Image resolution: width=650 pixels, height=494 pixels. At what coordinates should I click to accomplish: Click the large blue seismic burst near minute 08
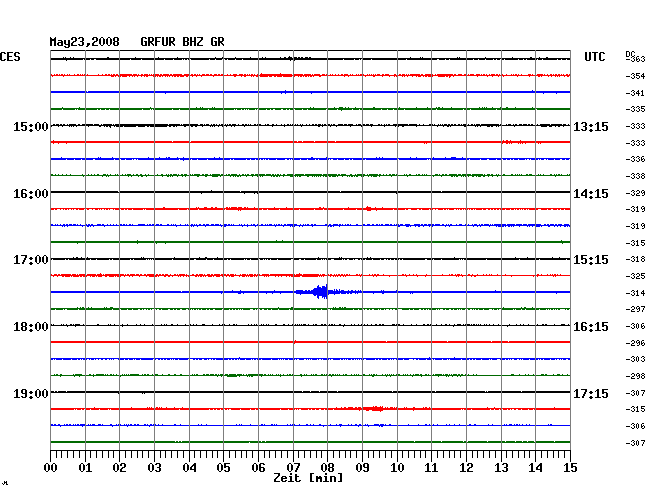click(x=321, y=292)
